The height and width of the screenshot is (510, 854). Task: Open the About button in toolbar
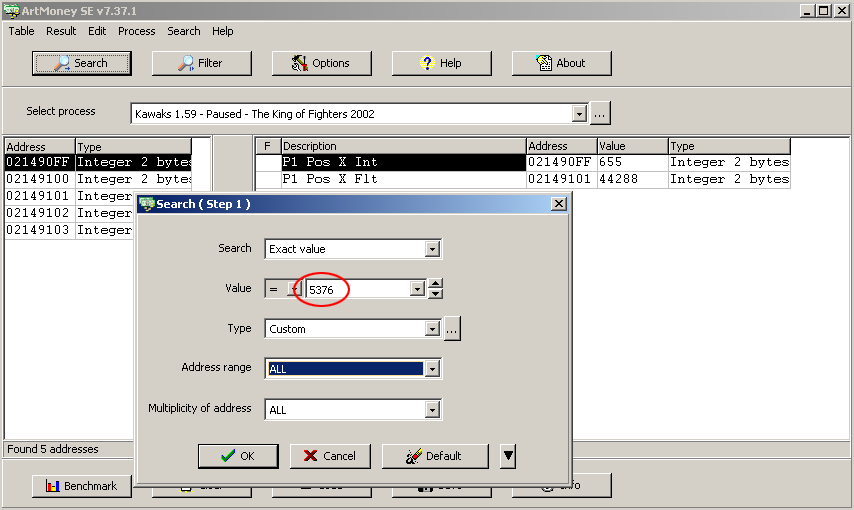click(x=561, y=63)
